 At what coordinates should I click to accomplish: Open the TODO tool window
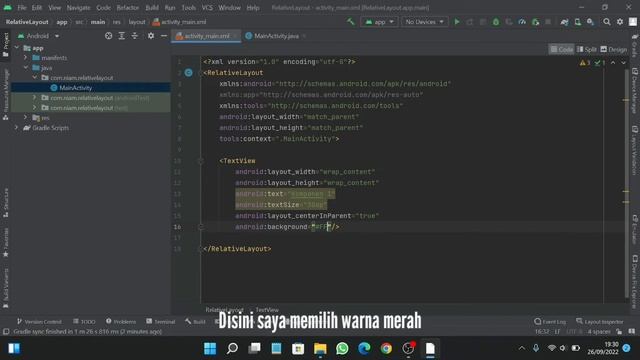[84, 322]
